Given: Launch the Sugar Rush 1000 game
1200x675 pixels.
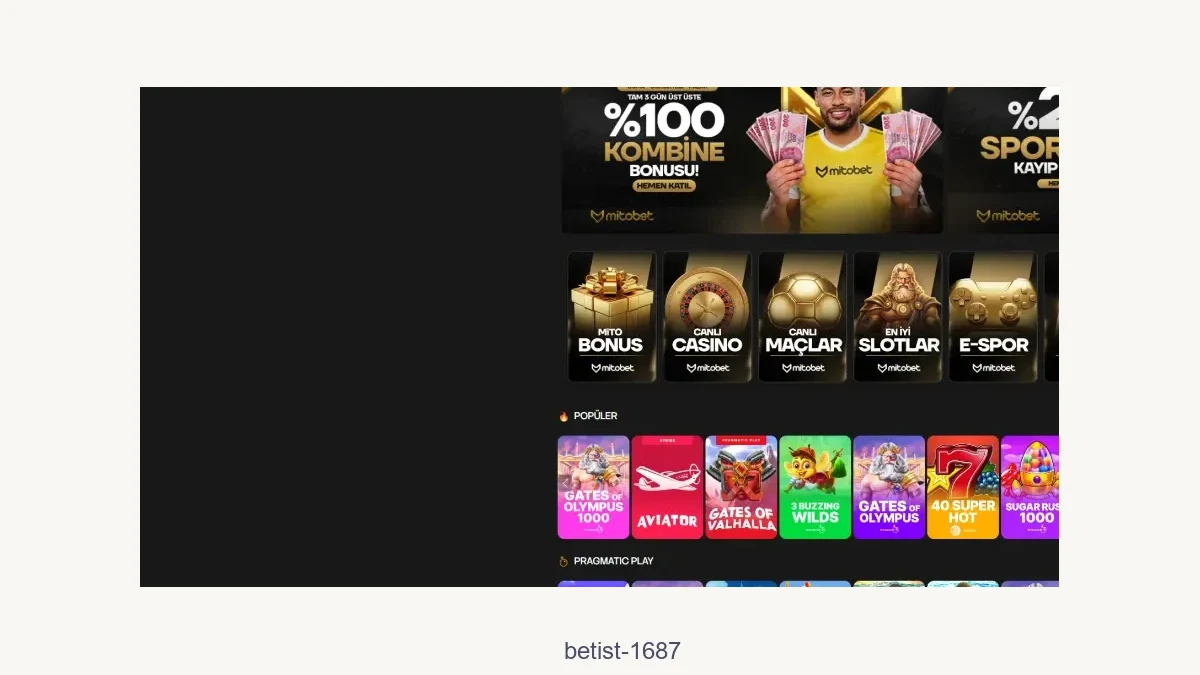Looking at the screenshot, I should pos(1030,487).
